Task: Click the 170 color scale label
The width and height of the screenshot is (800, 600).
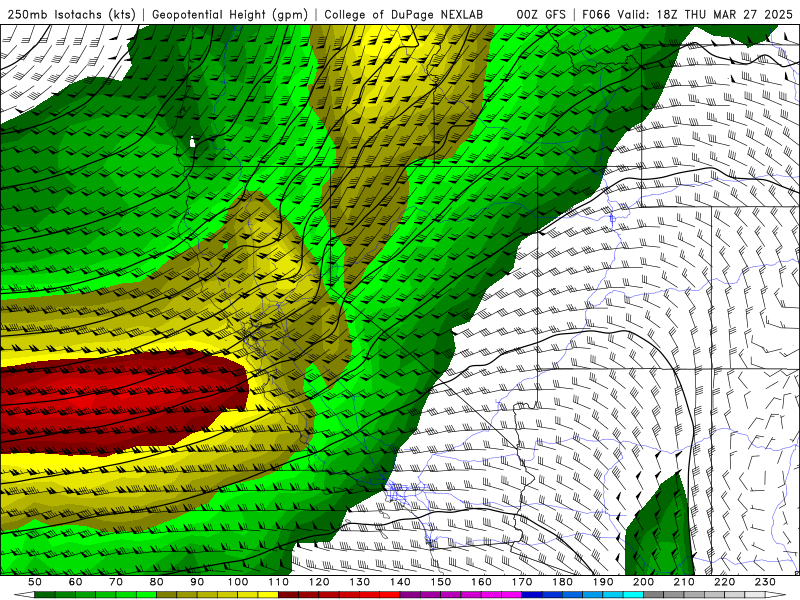Action: pos(522,582)
